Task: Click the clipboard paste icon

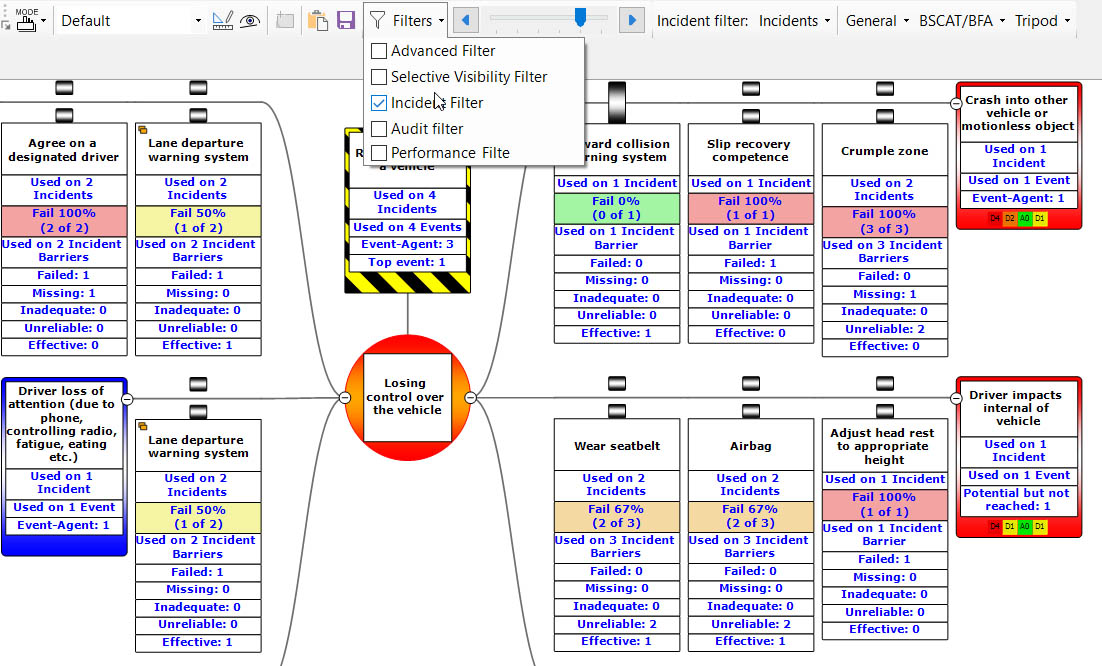Action: coord(318,20)
